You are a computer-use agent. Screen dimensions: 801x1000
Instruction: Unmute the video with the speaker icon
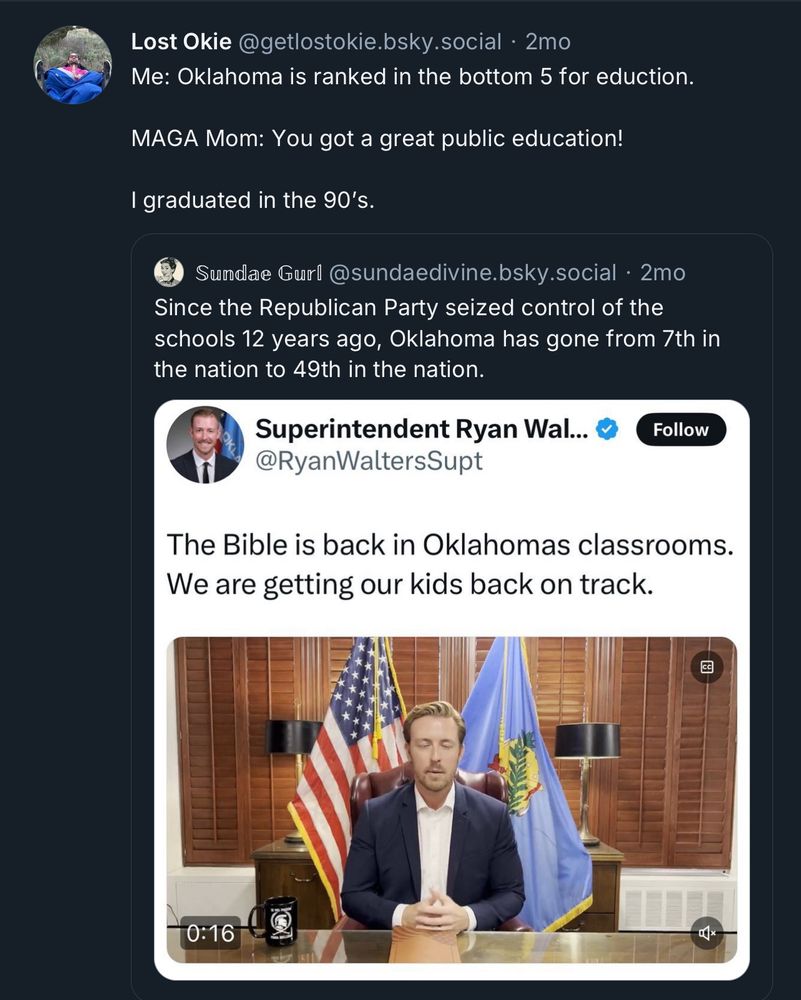(707, 932)
